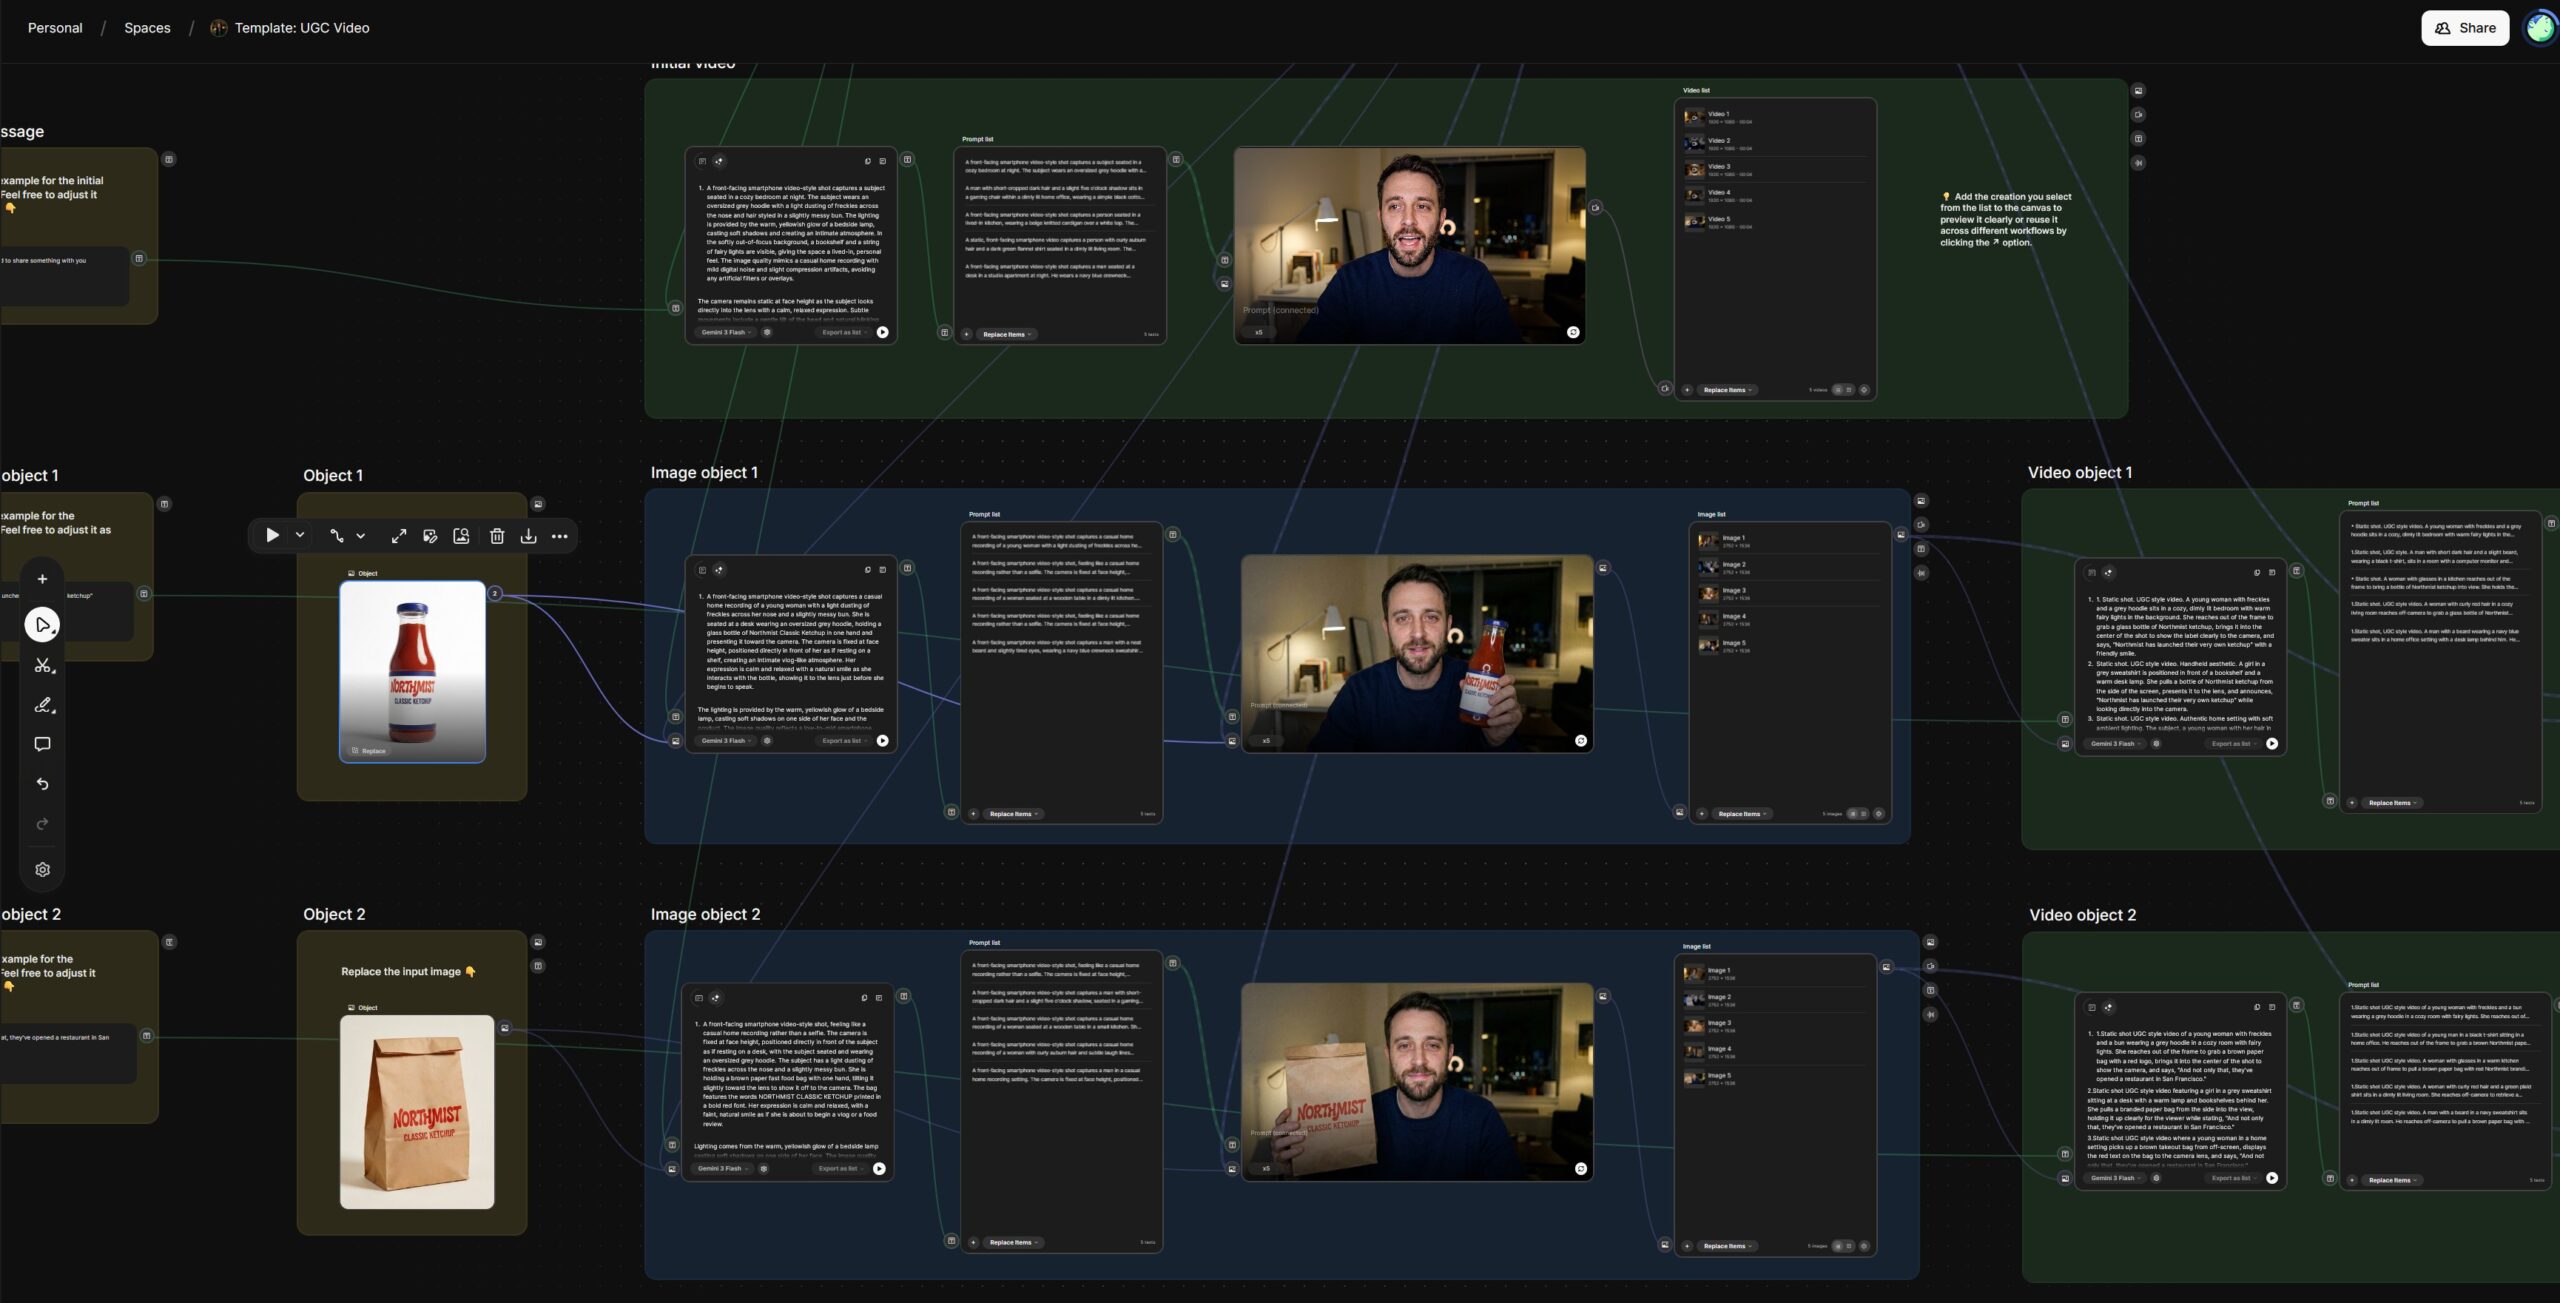Select the pen draw tool
The height and width of the screenshot is (1303, 2560).
click(42, 705)
